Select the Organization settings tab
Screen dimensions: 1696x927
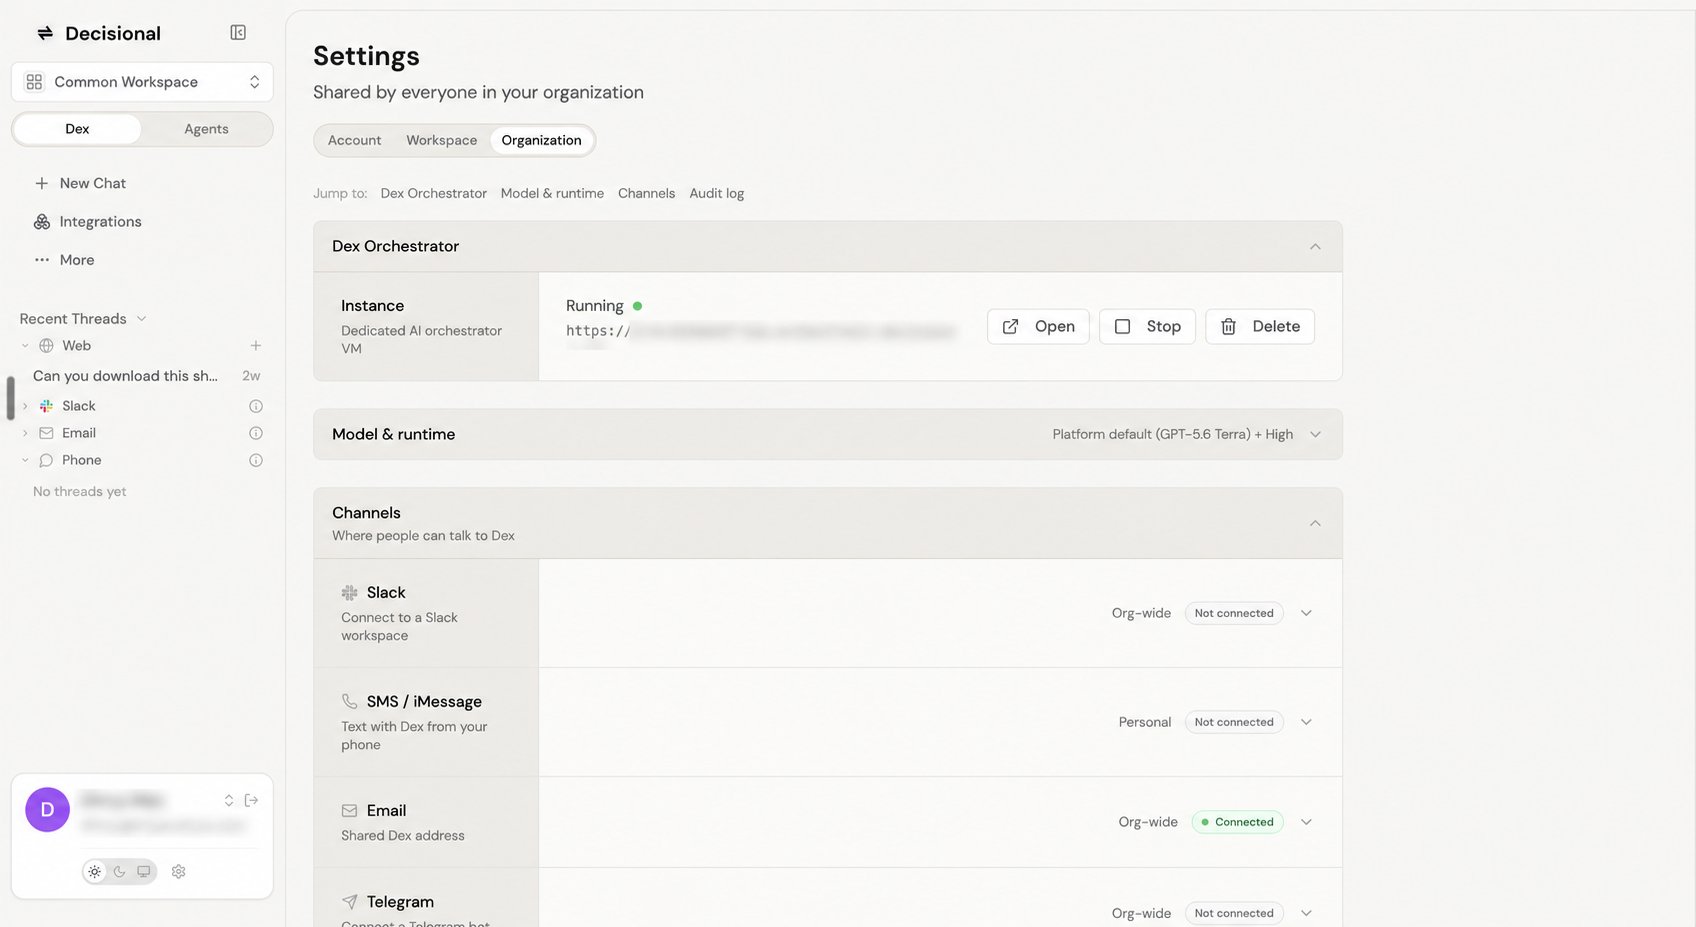click(541, 140)
